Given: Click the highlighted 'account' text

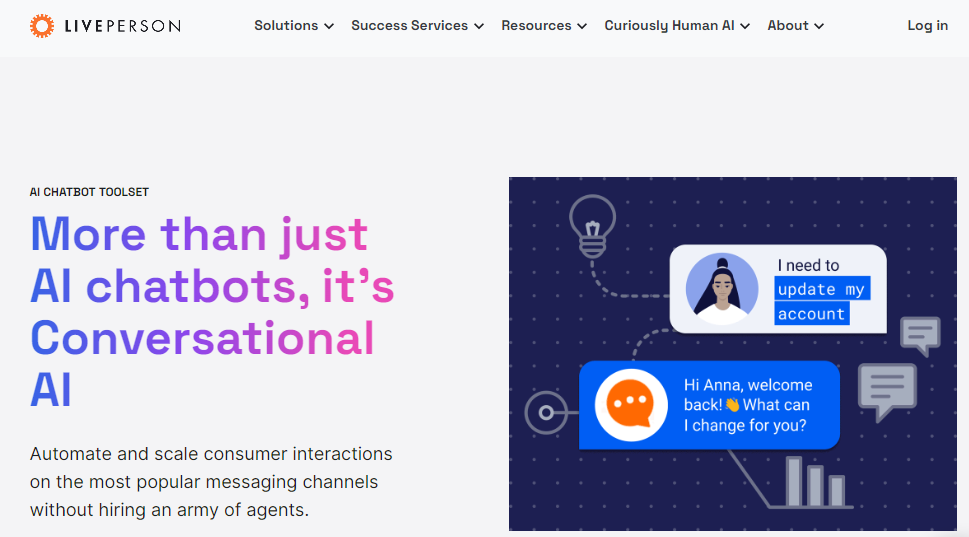Looking at the screenshot, I should (x=811, y=313).
